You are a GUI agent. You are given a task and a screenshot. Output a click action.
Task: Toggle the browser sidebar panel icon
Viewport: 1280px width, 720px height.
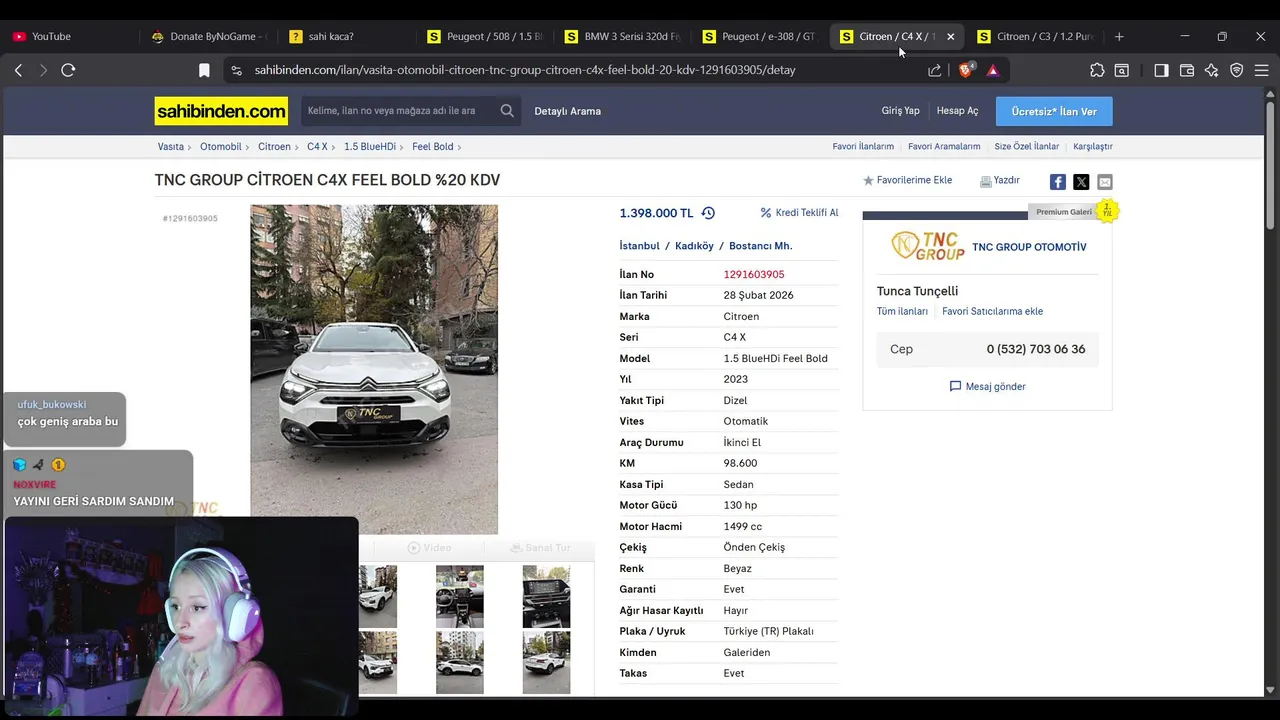(x=1161, y=70)
